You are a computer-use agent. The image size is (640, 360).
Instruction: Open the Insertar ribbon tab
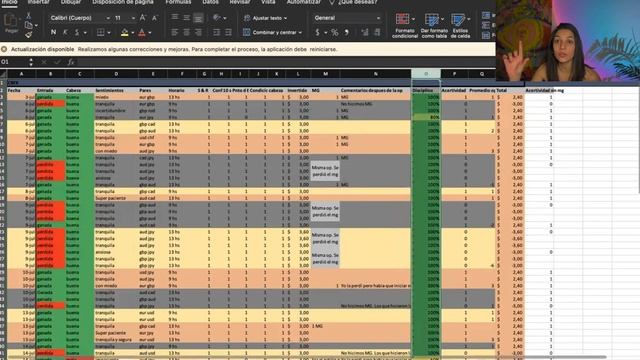click(38, 2)
